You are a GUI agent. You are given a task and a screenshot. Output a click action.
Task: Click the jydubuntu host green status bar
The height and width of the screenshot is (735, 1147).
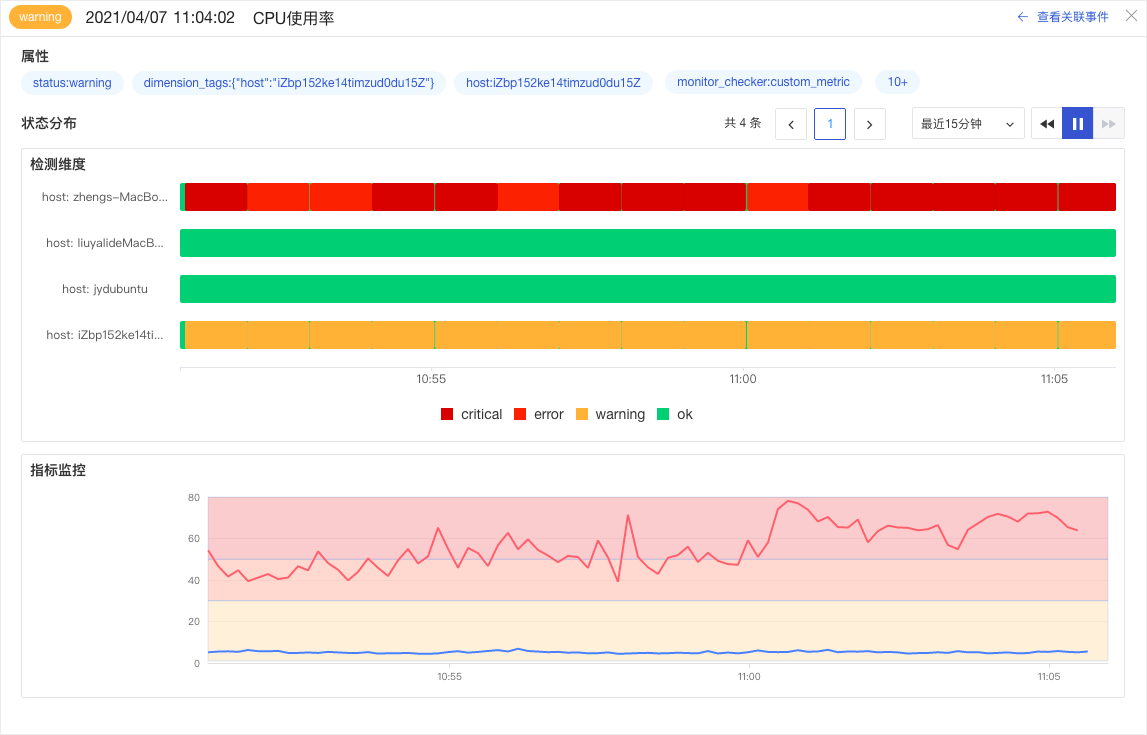[x=647, y=289]
